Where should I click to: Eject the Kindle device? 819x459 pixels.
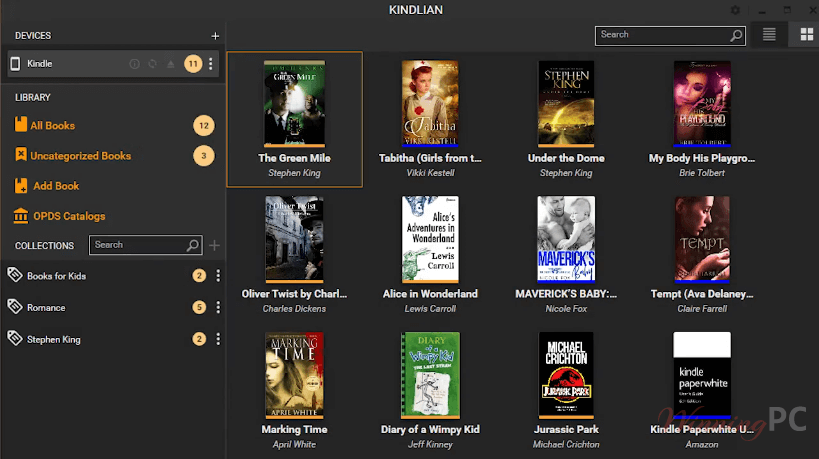point(171,64)
